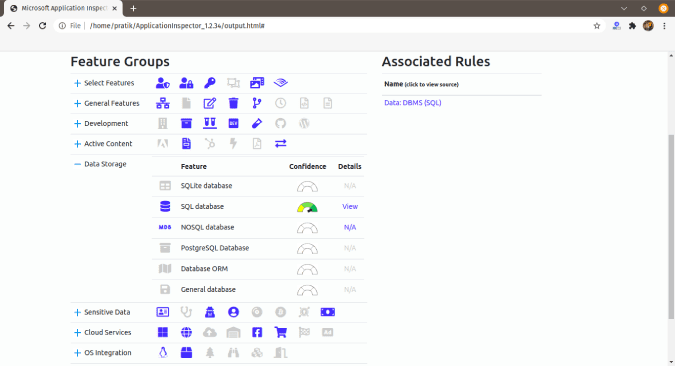Click the trash can icon in General Features
The width and height of the screenshot is (675, 366).
(233, 103)
